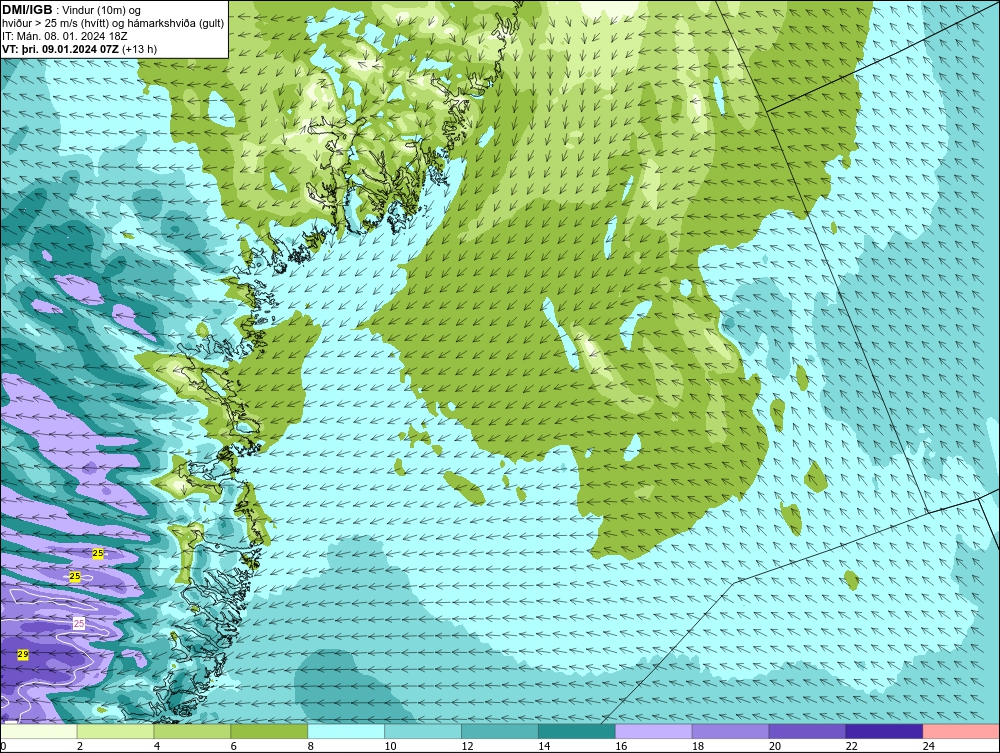Click the legend scale number 22
Image resolution: width=1000 pixels, height=753 pixels.
(851, 746)
